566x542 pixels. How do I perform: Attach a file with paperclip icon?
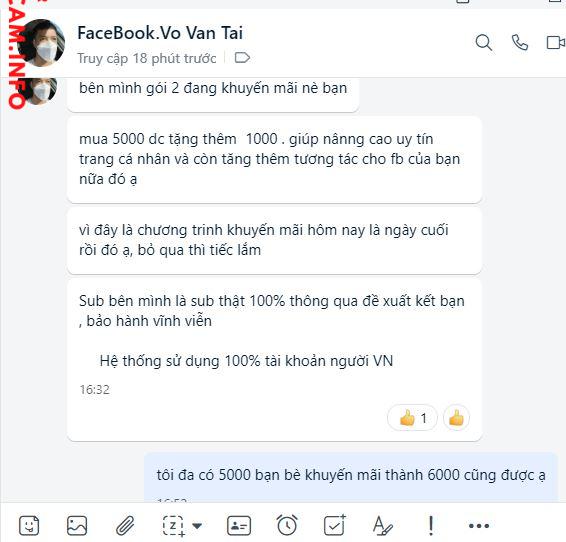125,526
